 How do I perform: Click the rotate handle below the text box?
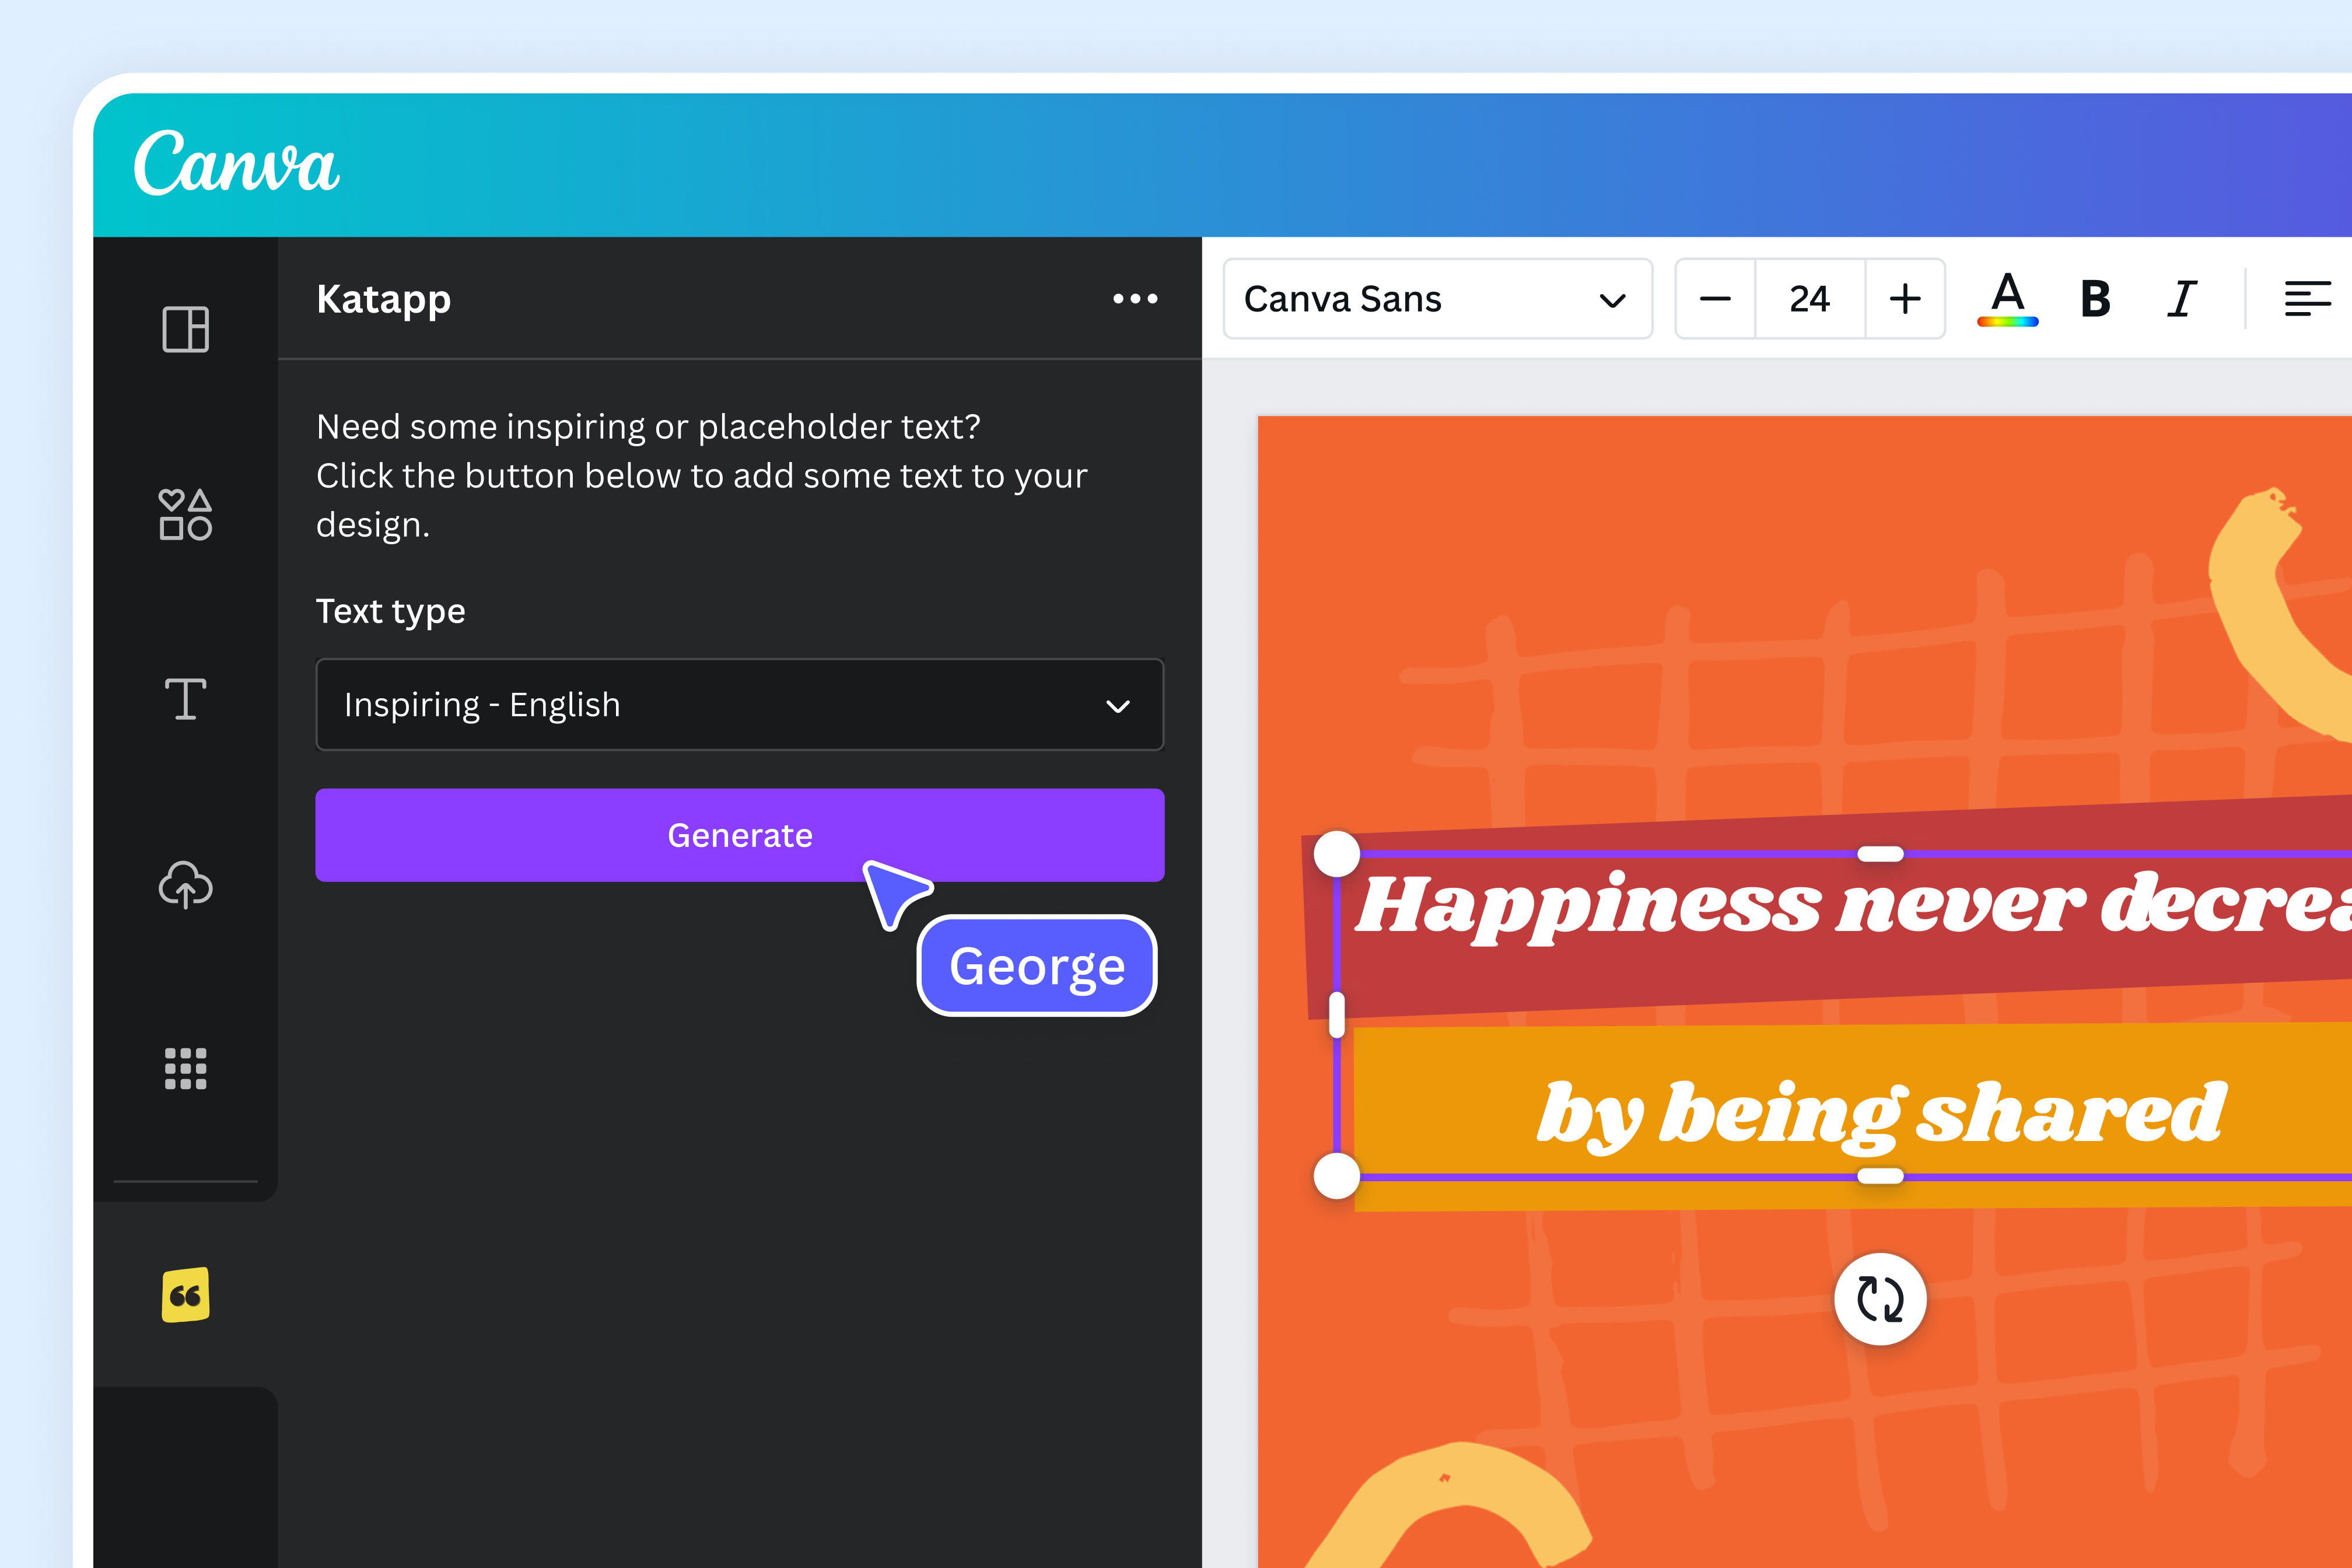tap(1878, 1297)
